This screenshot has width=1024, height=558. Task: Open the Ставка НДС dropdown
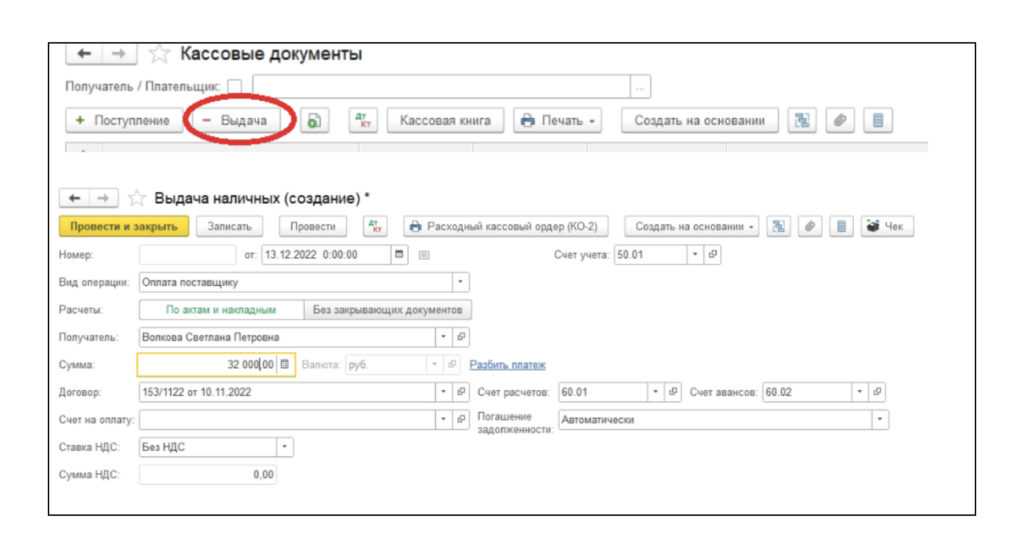tap(284, 447)
